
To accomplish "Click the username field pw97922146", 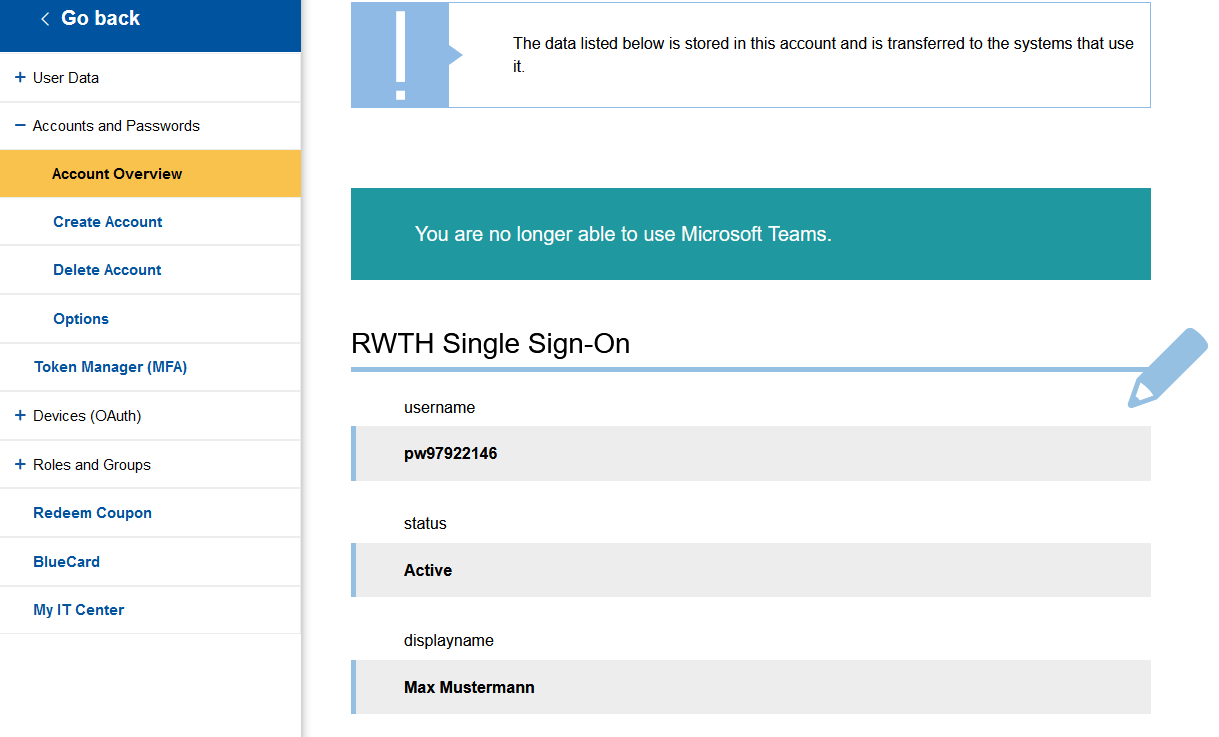I will [750, 454].
